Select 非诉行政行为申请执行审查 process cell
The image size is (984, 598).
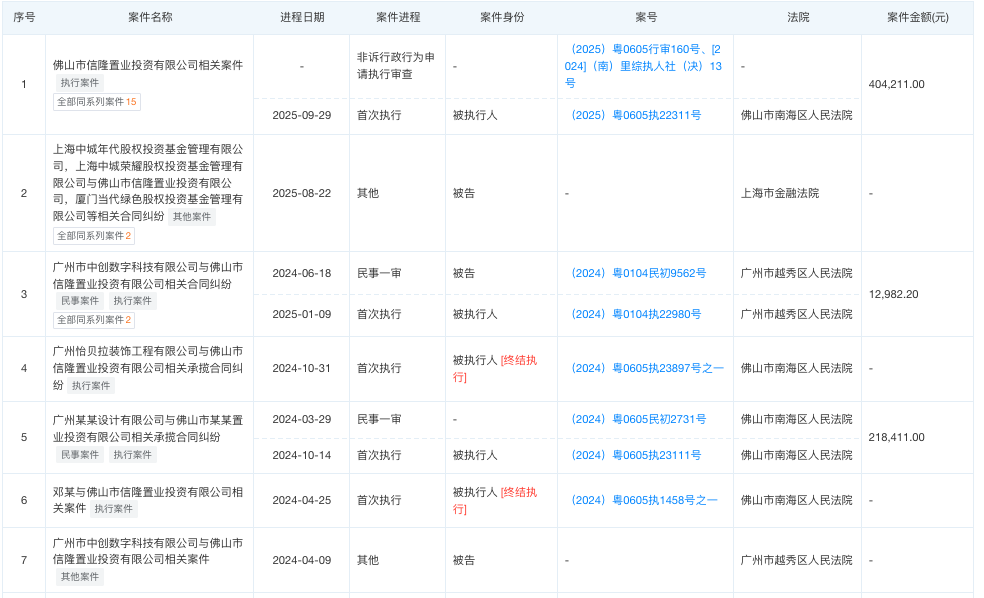pos(395,66)
